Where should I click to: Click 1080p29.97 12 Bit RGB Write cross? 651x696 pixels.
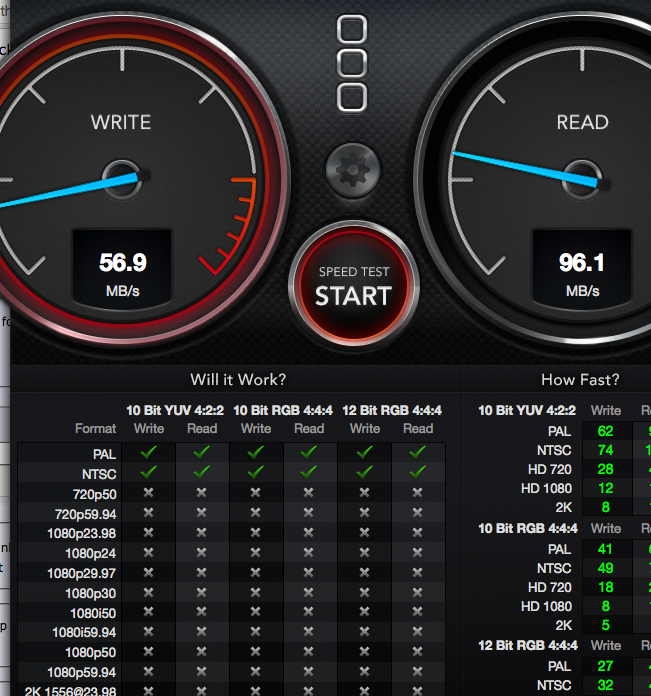point(365,572)
